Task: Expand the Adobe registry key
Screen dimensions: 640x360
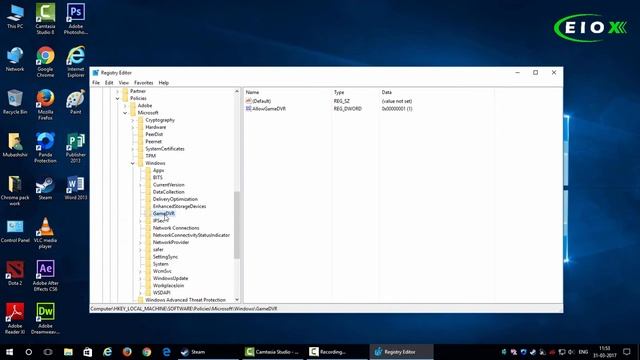Action: click(125, 106)
